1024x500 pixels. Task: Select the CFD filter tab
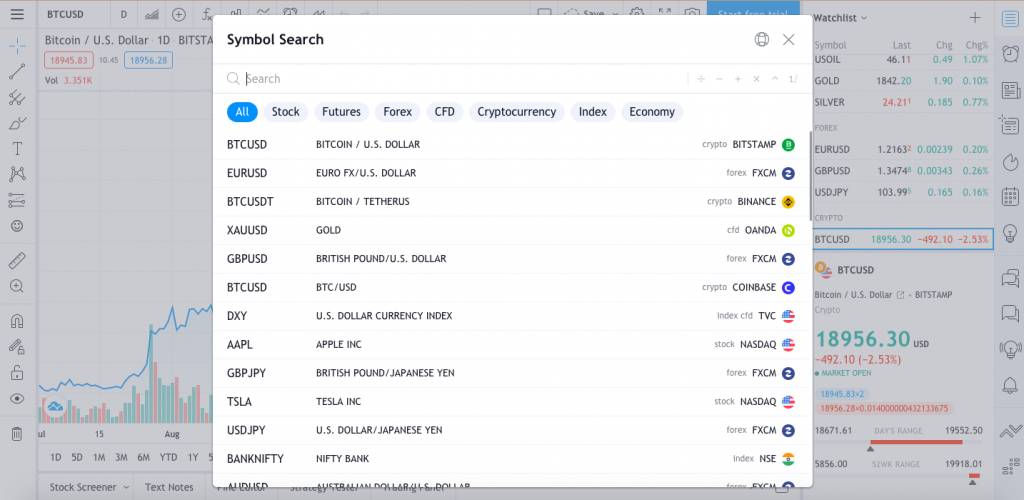445,112
